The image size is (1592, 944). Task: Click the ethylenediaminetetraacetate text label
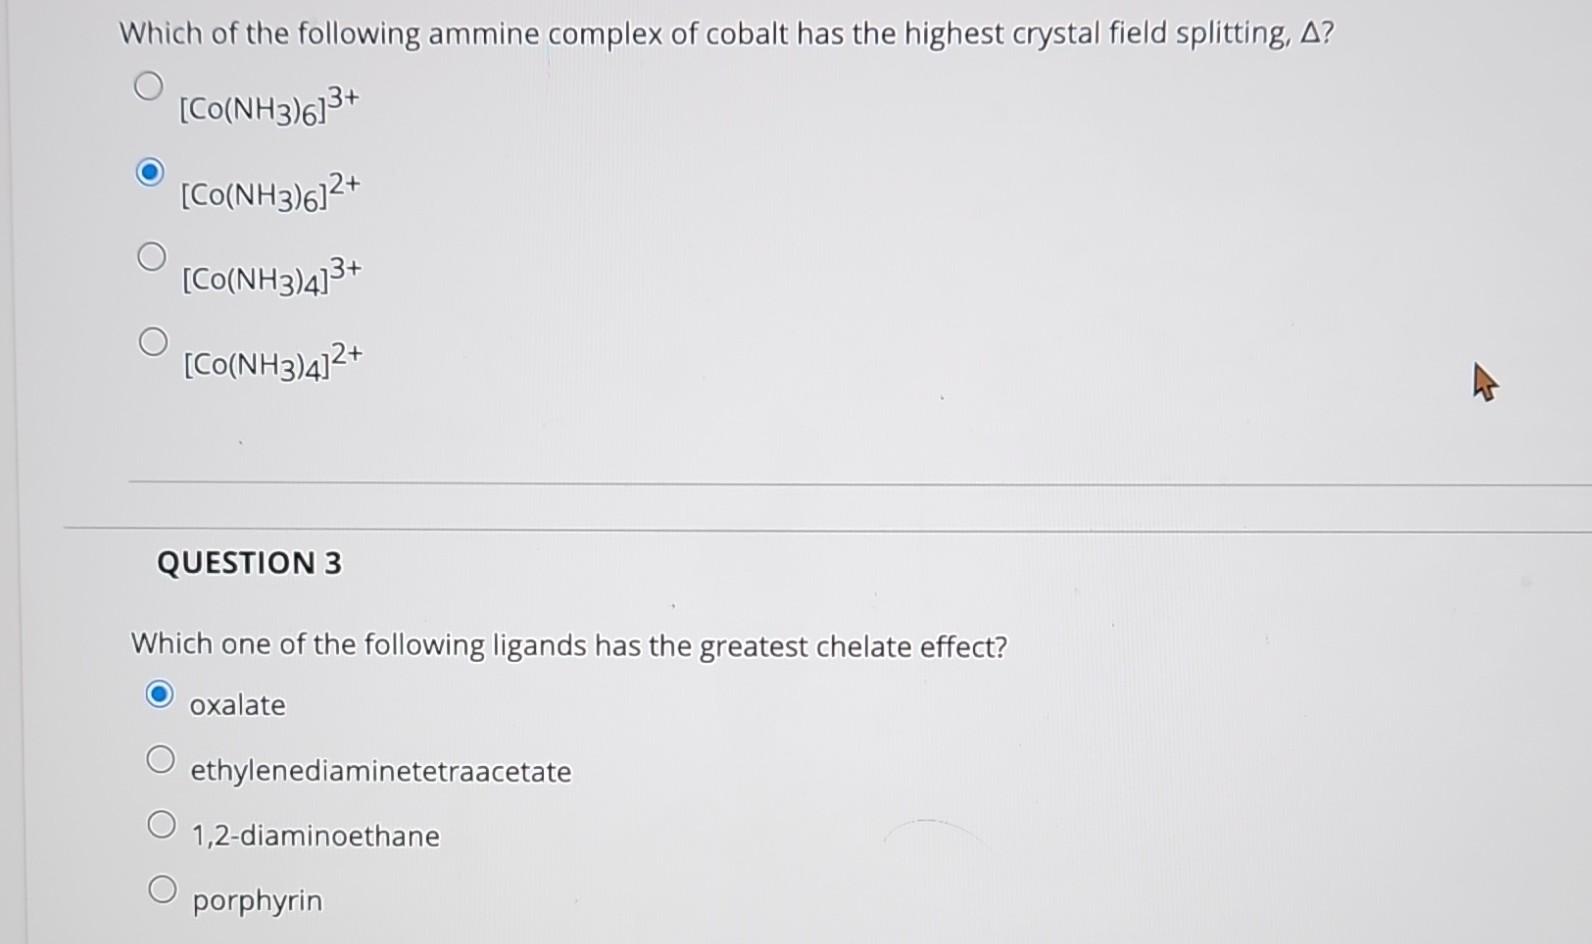point(381,771)
